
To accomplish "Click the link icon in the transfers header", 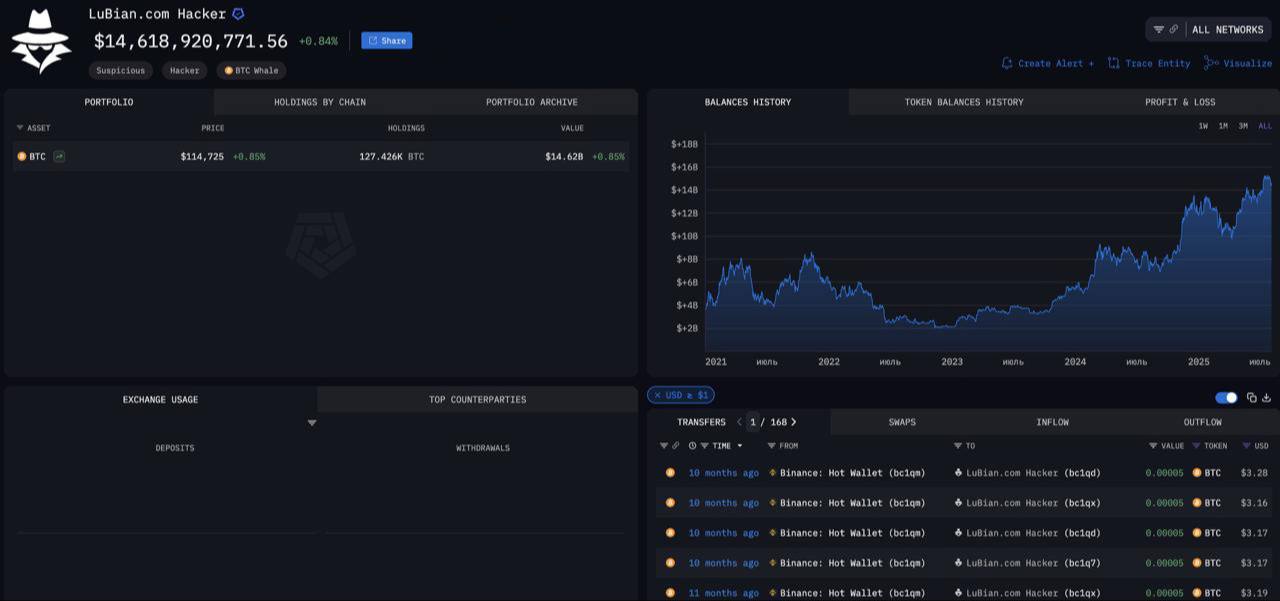I will click(676, 446).
